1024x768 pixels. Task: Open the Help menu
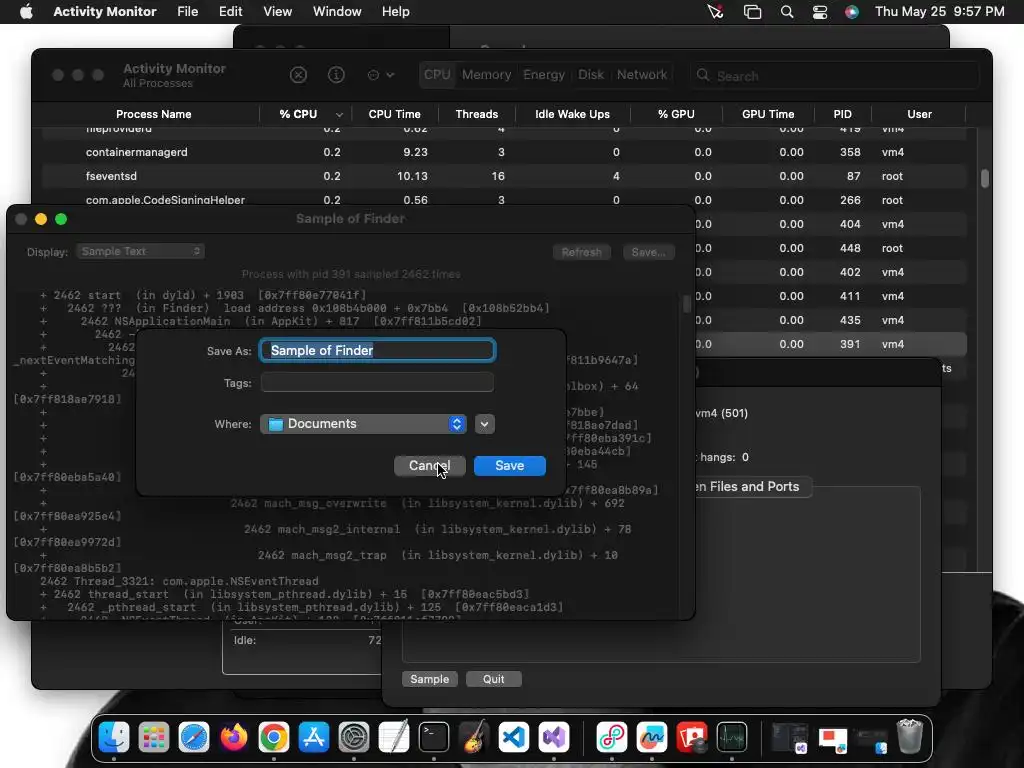click(396, 12)
